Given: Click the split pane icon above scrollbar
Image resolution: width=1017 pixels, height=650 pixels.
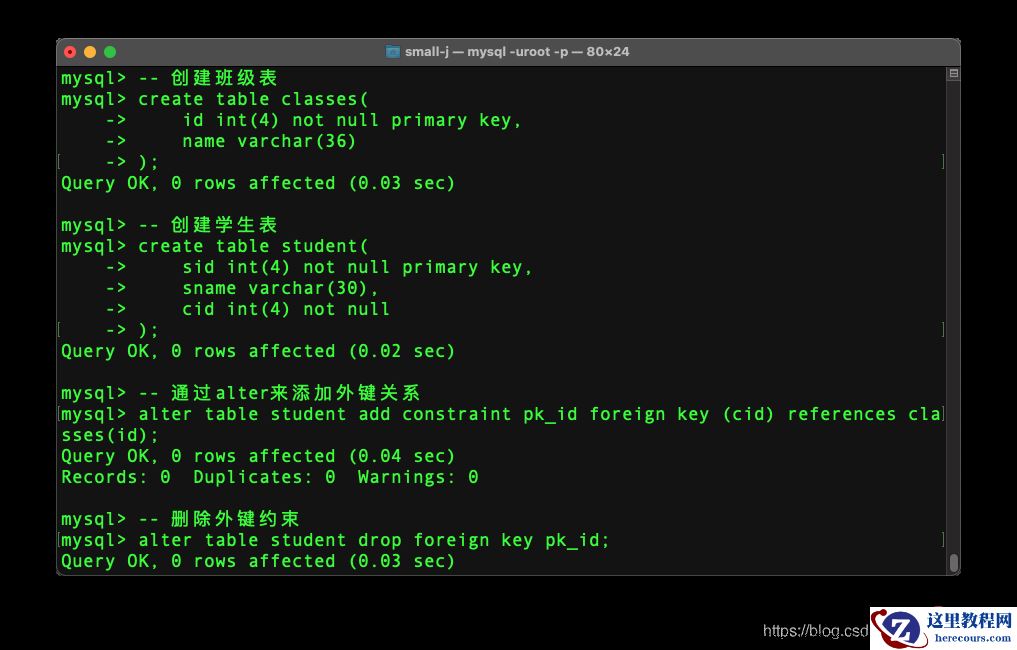Looking at the screenshot, I should (x=953, y=74).
